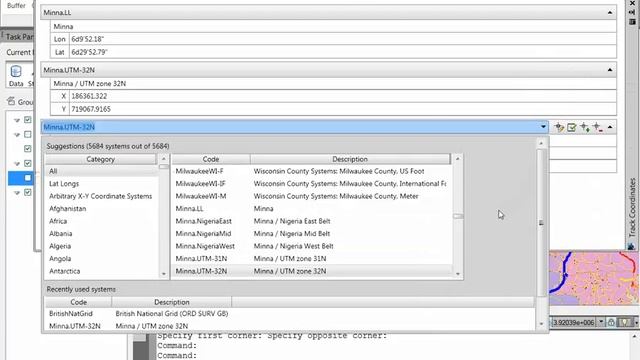Click up arrow of Code list scrollbar
This screenshot has height=360, width=640.
[458, 158]
